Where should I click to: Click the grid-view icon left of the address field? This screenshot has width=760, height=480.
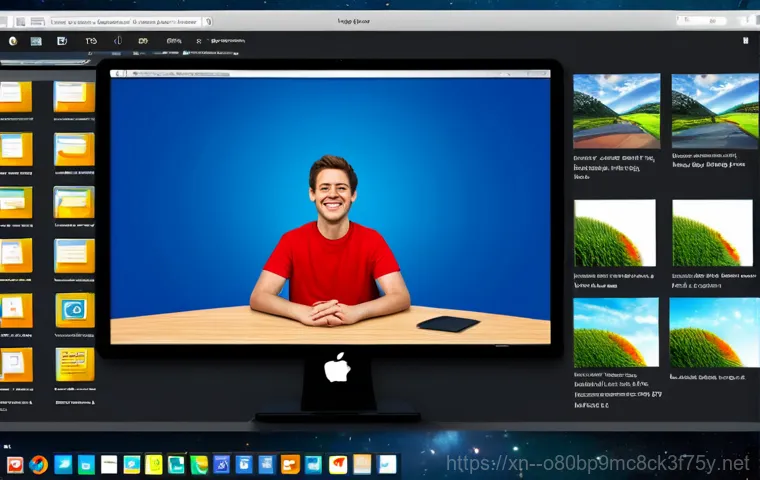coord(20,22)
